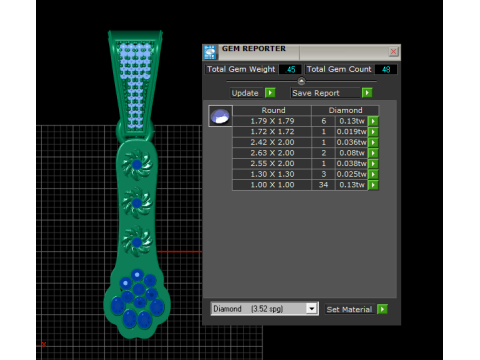
Task: Click green arrow for 1.00 X 1.00 row
Action: (x=373, y=185)
